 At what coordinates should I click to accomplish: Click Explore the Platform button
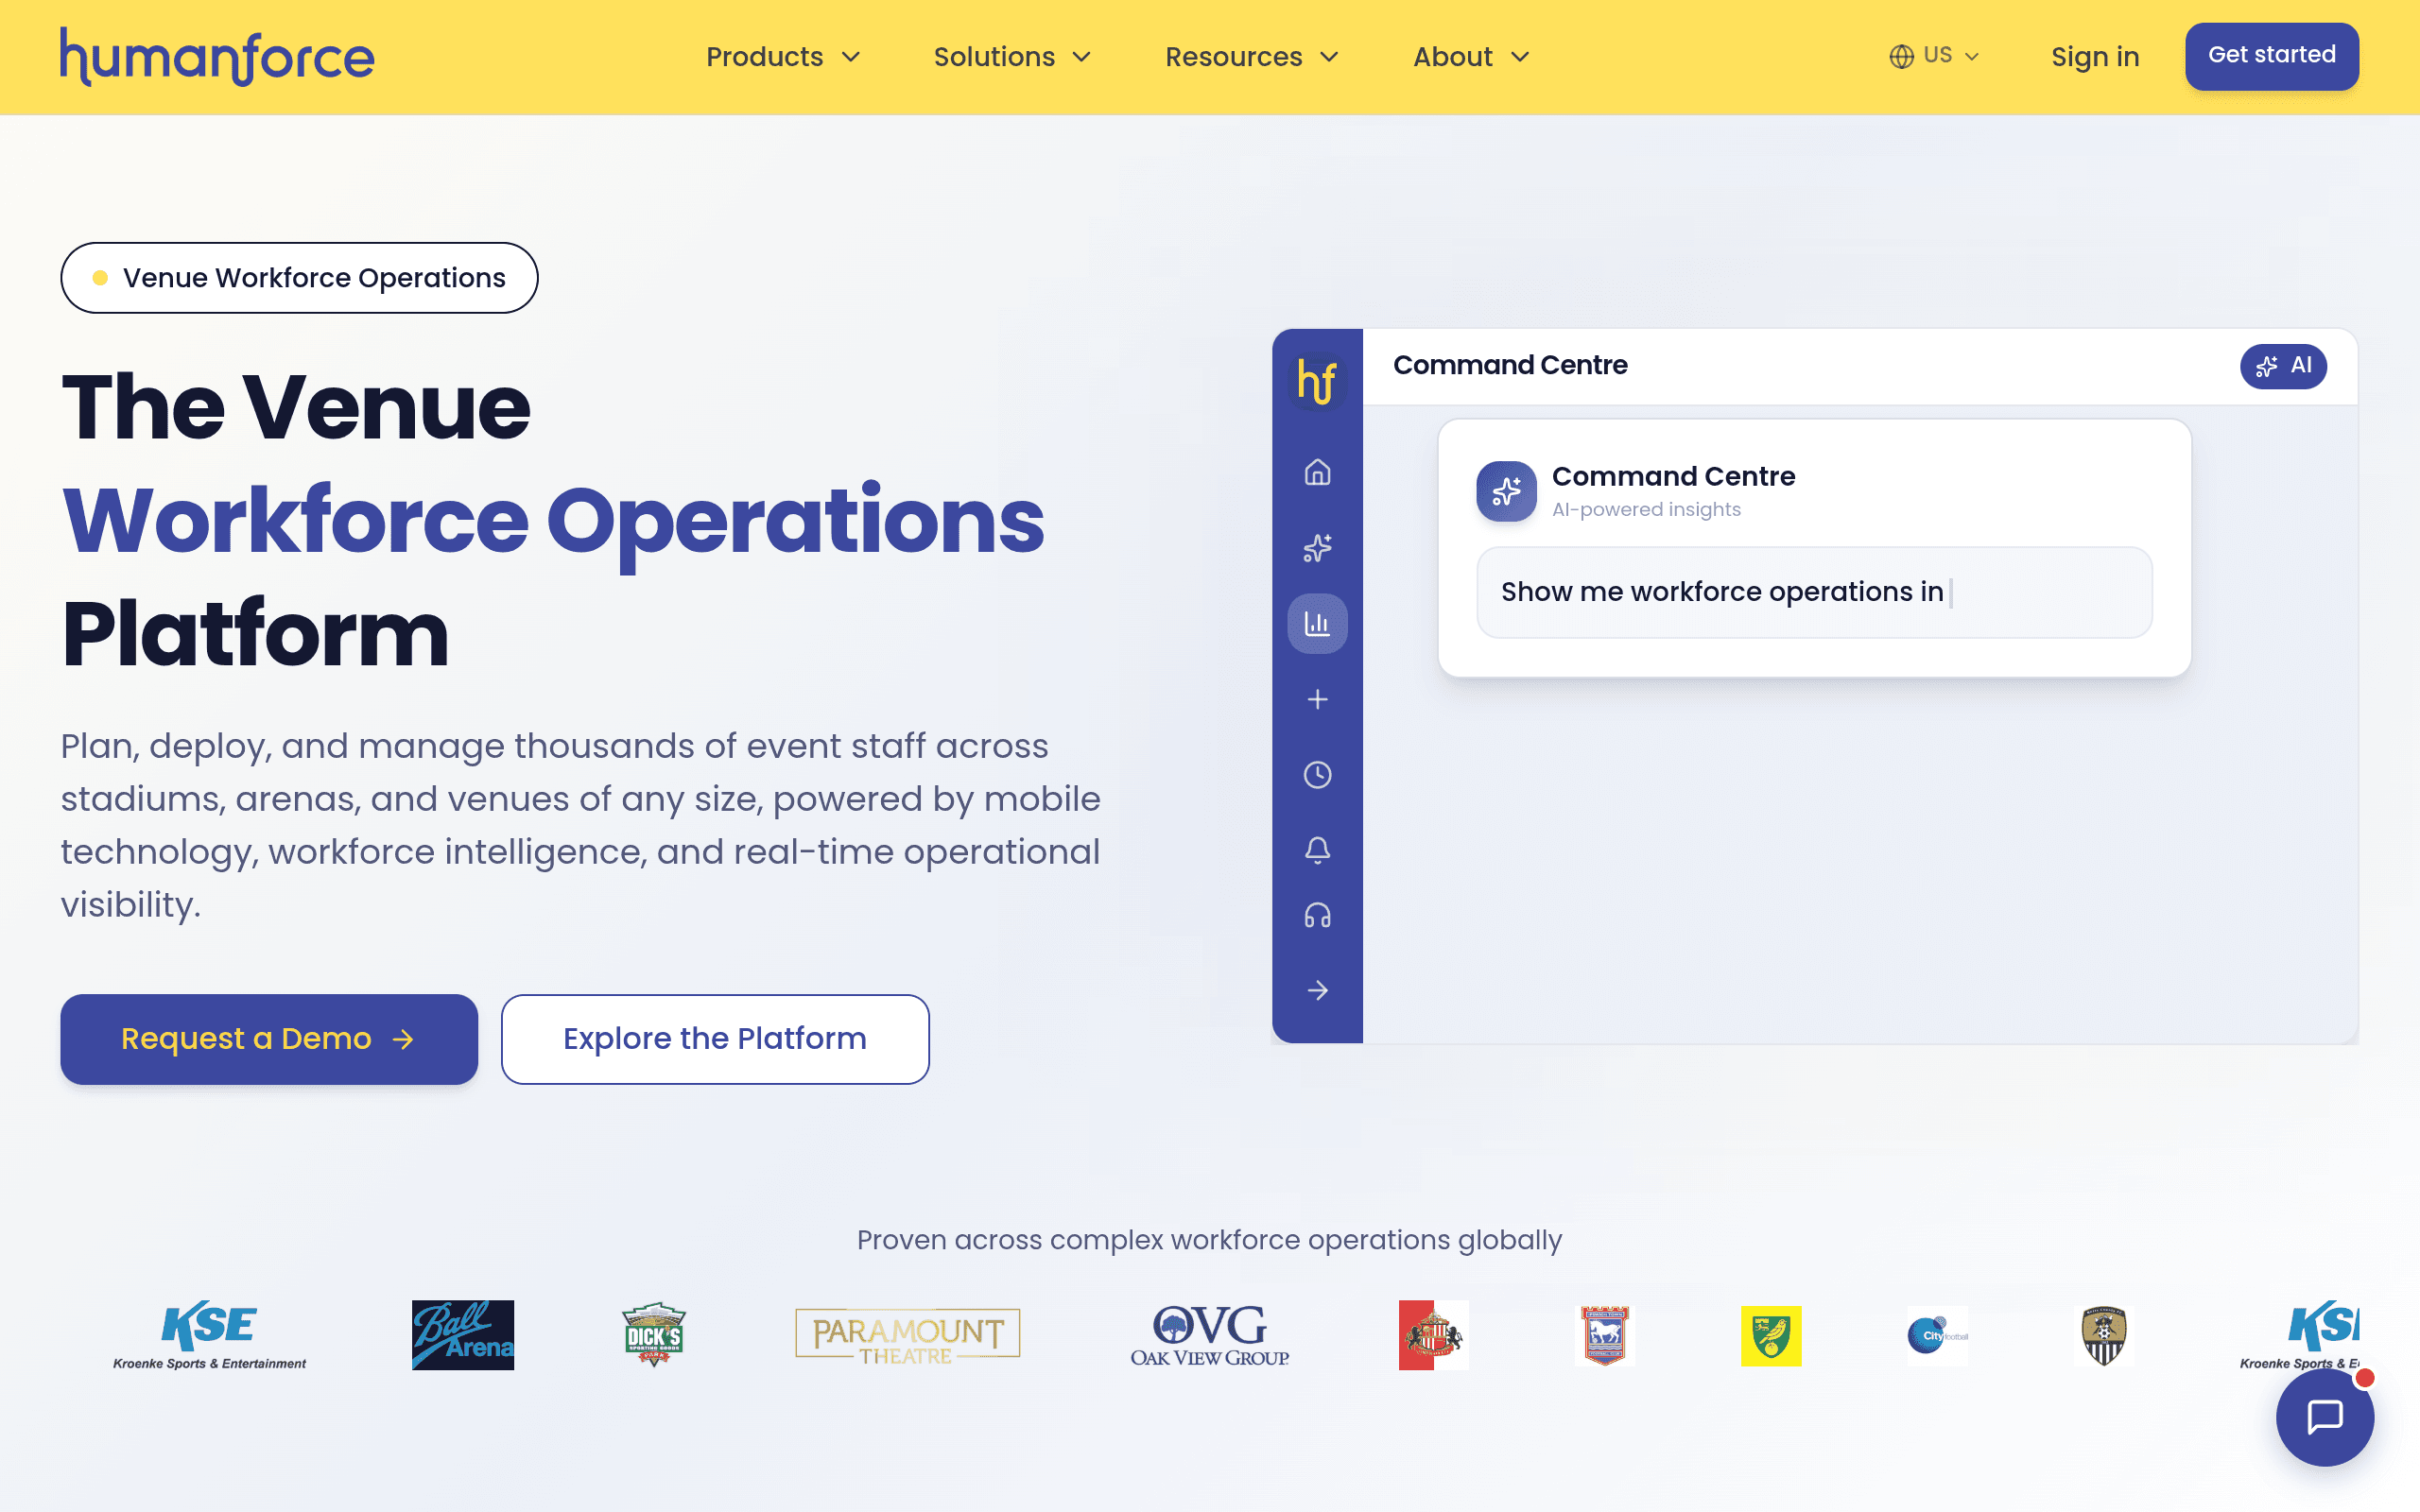tap(715, 1039)
